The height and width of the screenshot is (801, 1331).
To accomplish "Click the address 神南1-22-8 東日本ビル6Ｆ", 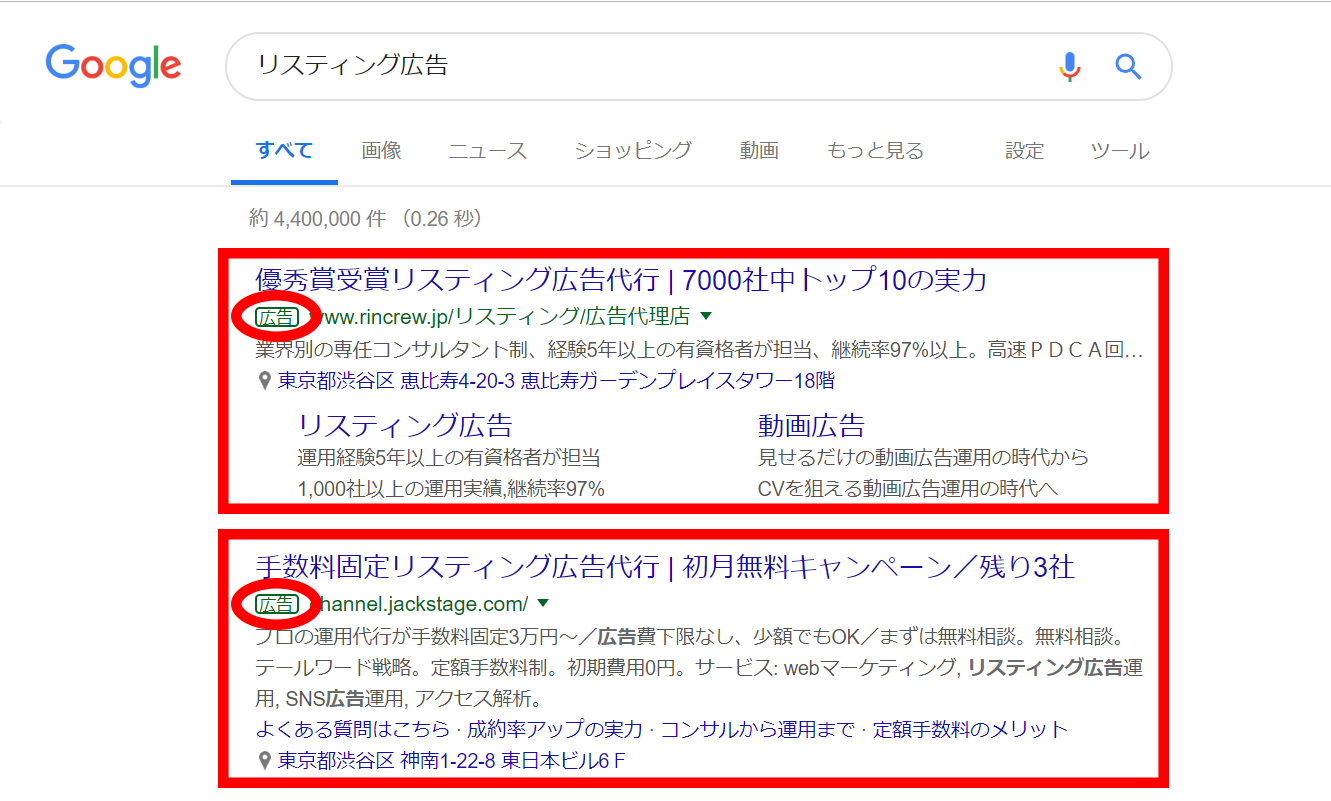I will point(452,761).
